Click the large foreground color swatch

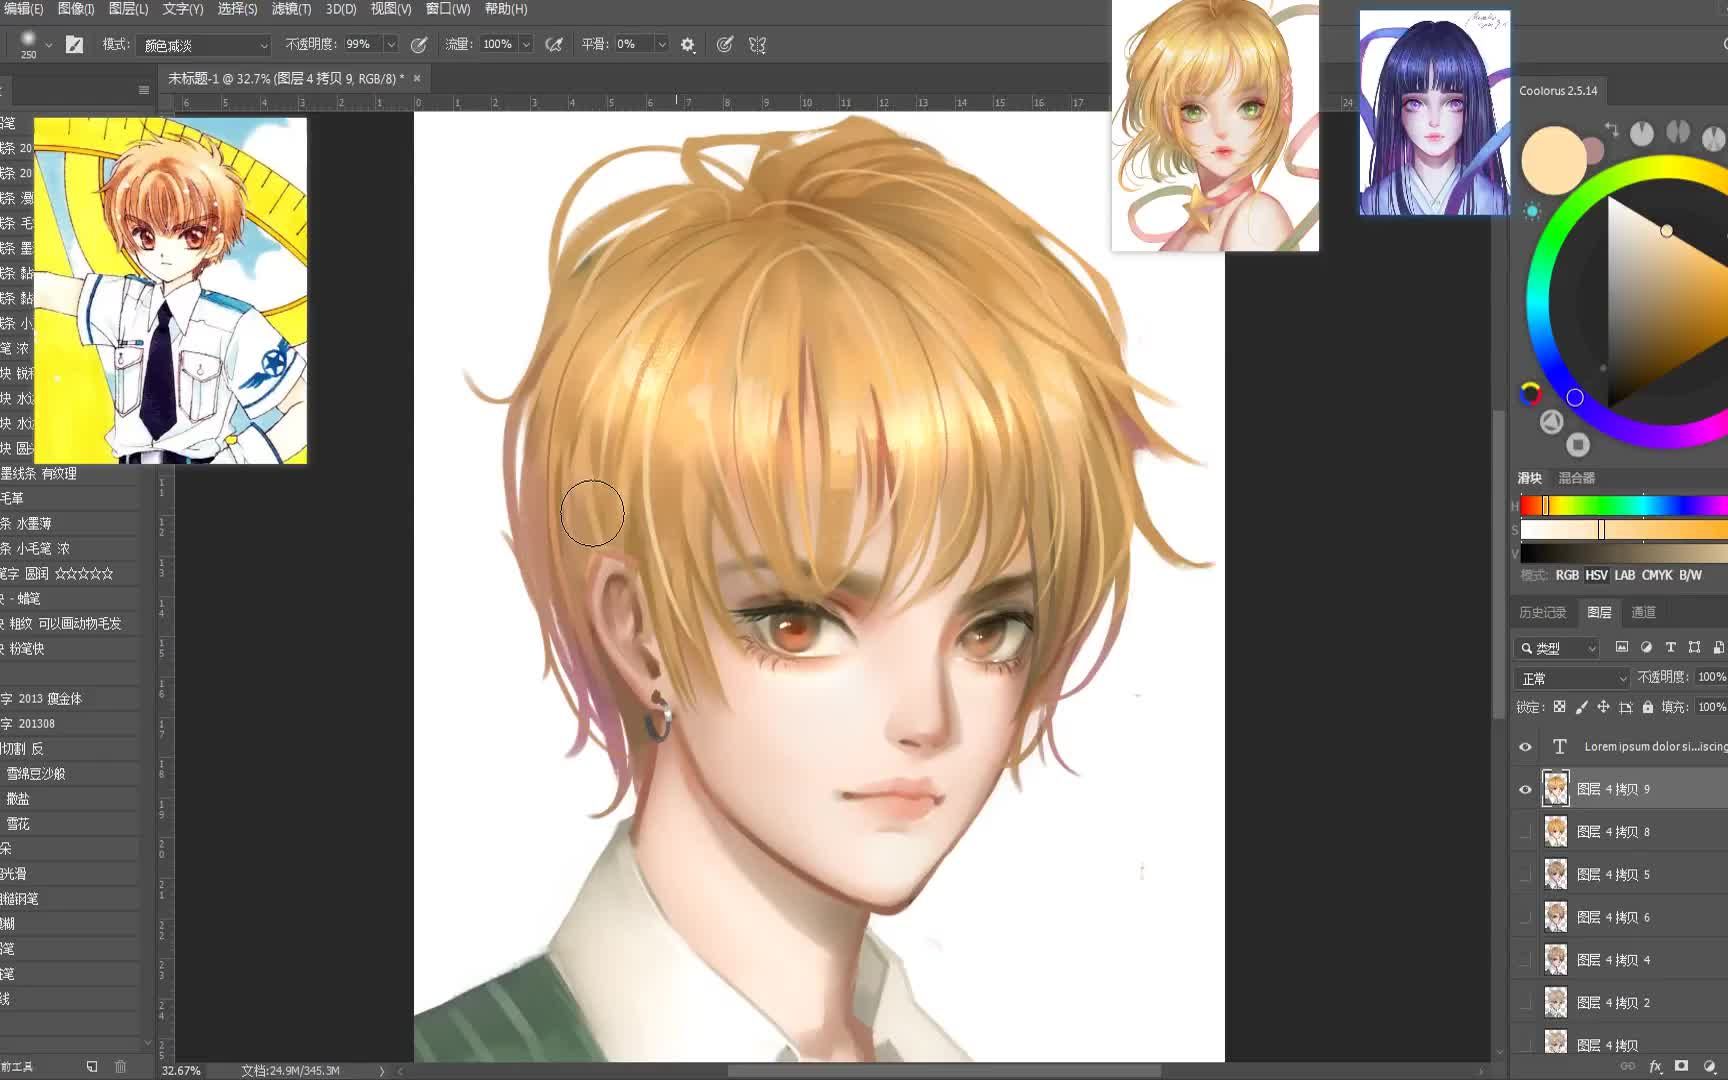click(1553, 160)
